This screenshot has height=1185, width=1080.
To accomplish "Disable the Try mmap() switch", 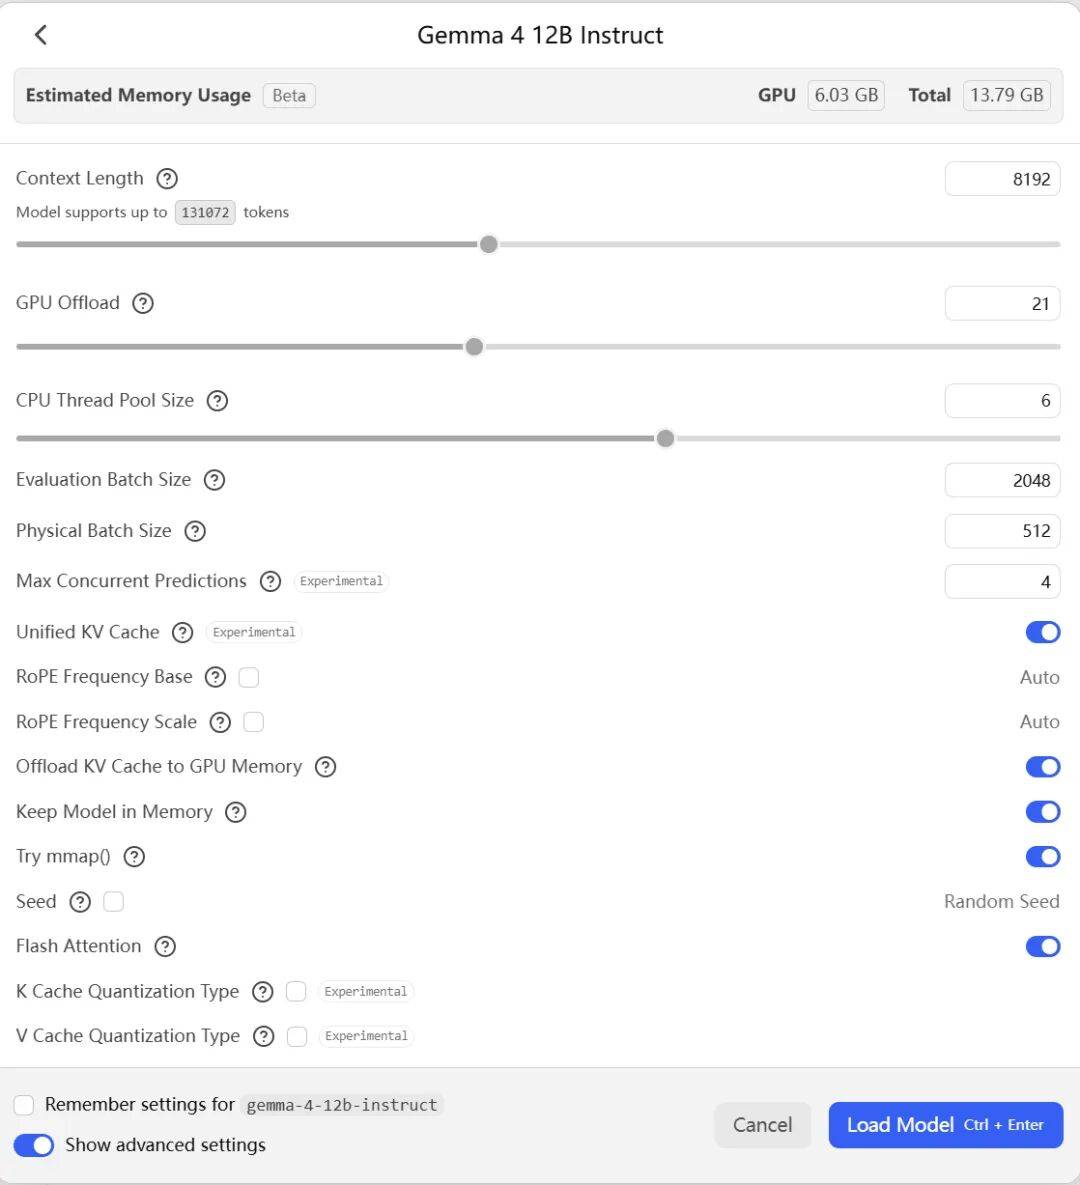I will click(x=1043, y=857).
